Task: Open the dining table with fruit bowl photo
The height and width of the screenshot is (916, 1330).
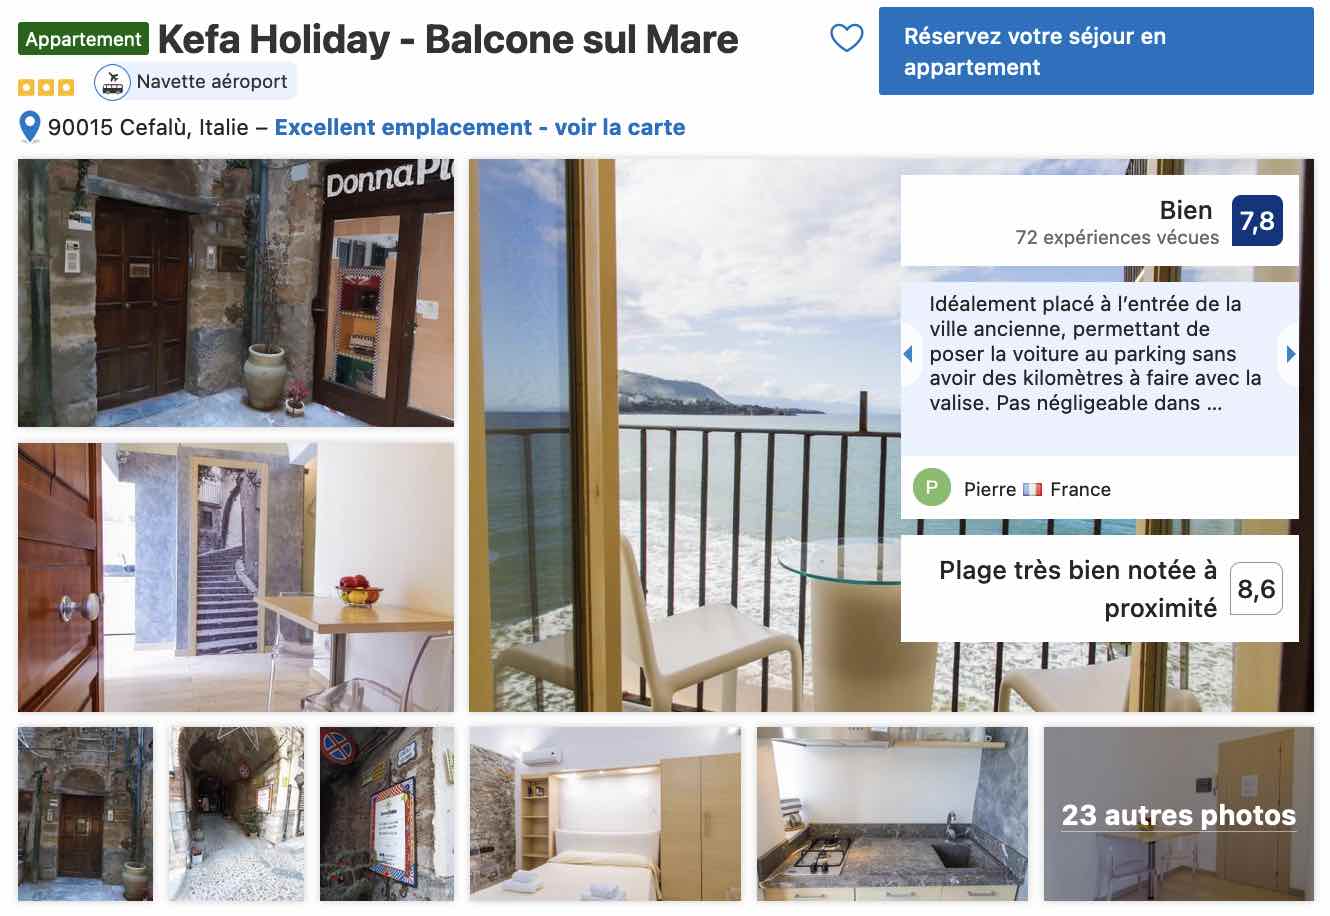Action: pos(236,577)
